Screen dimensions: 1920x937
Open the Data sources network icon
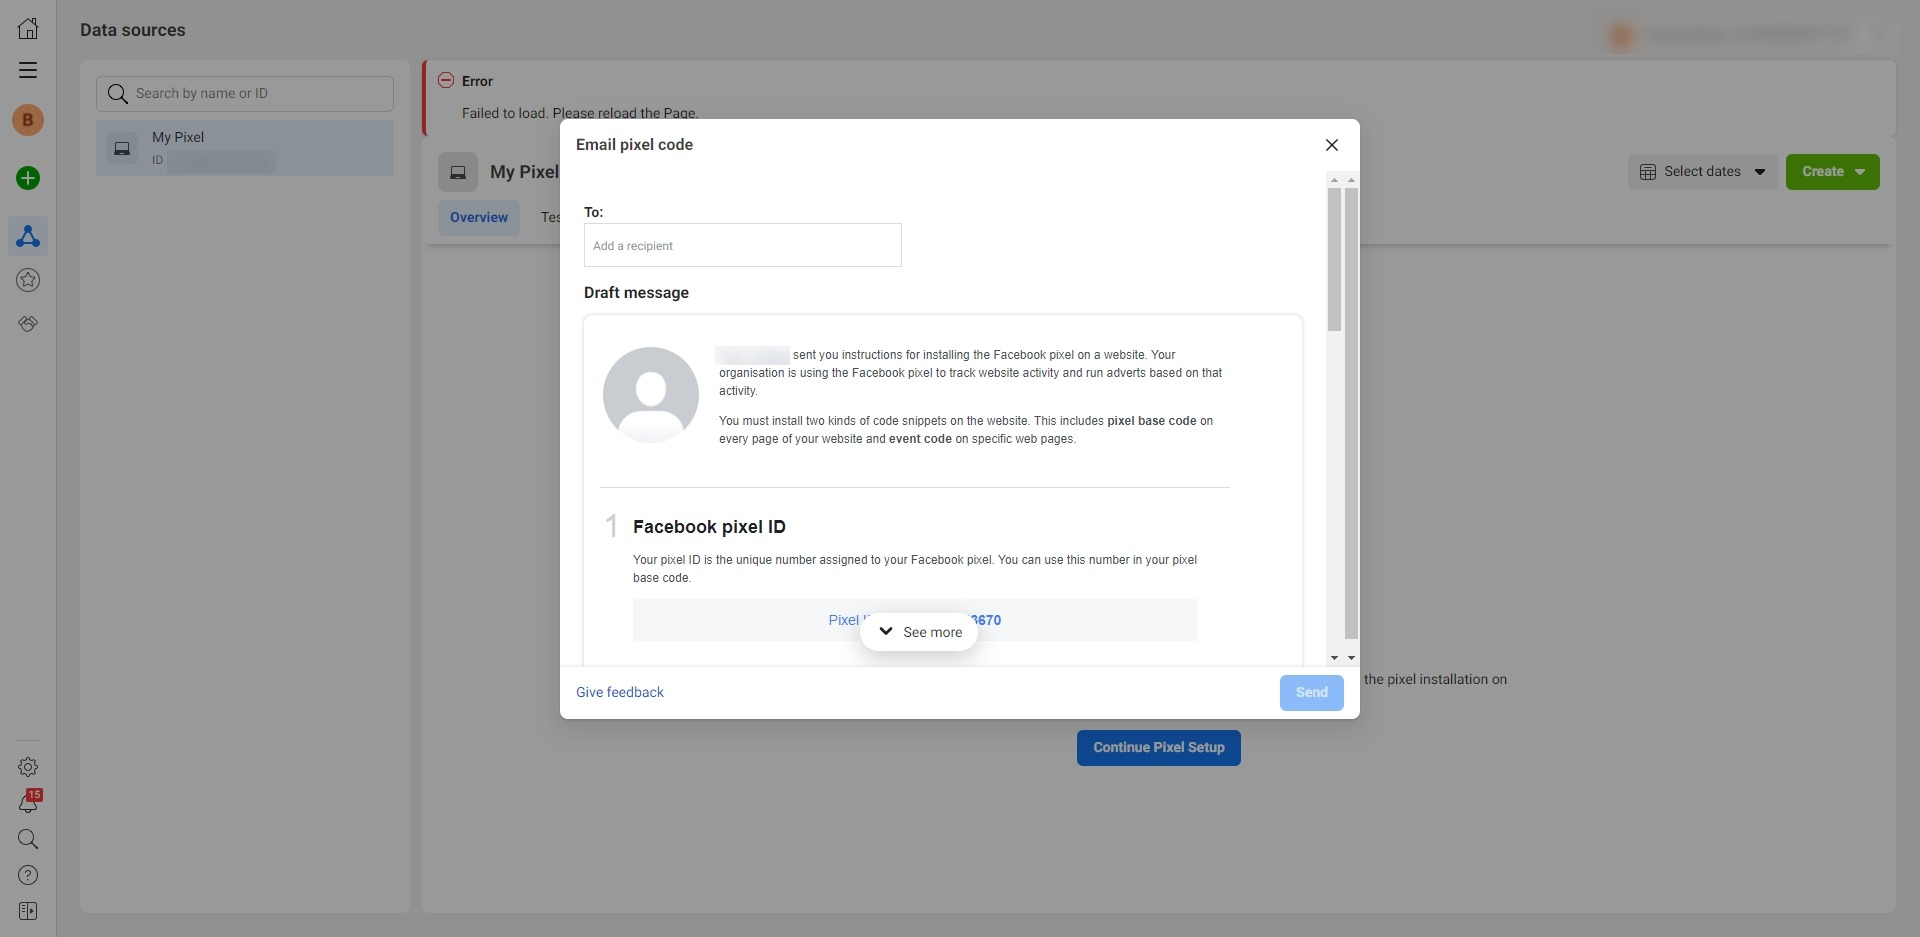(28, 236)
